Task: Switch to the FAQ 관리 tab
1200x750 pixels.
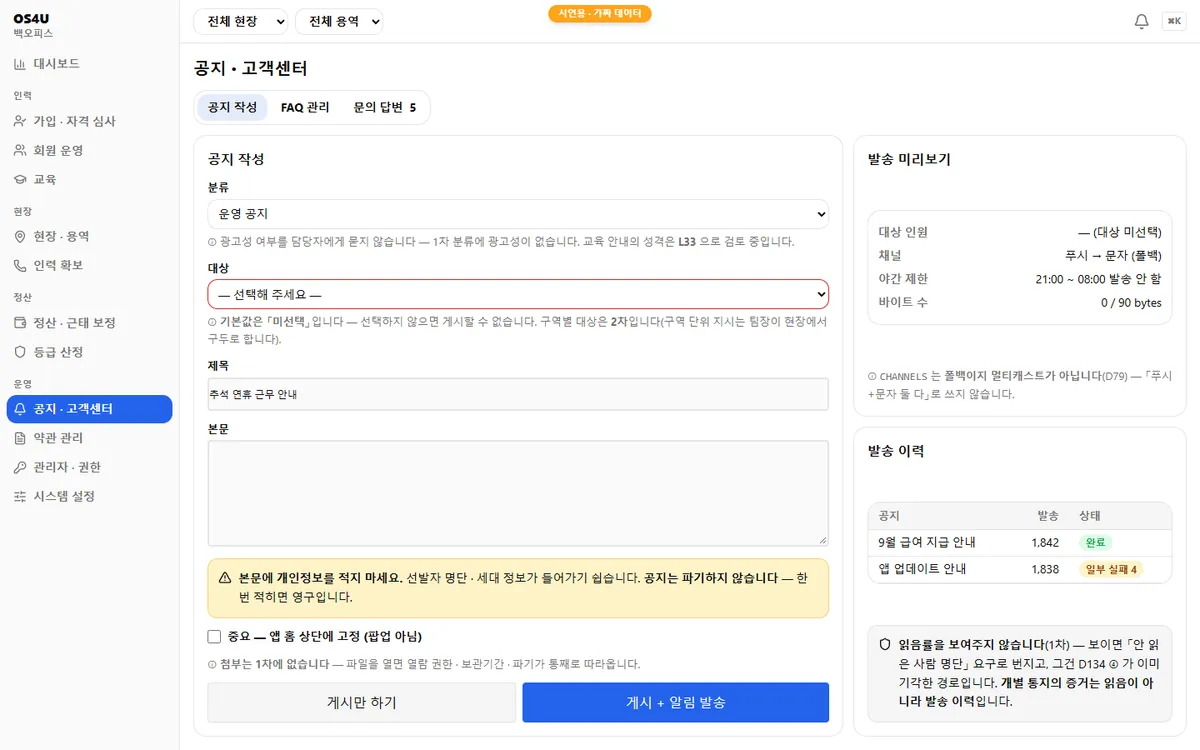Action: (x=305, y=107)
